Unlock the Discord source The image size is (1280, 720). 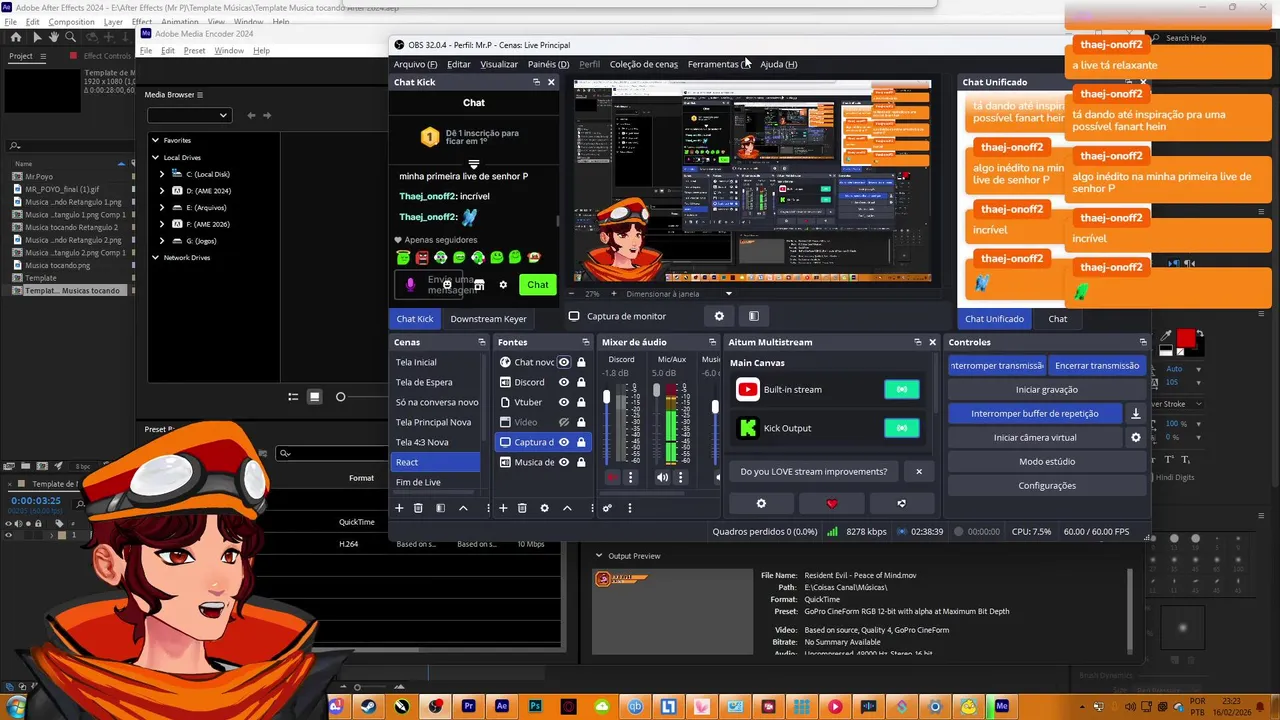pyautogui.click(x=581, y=382)
